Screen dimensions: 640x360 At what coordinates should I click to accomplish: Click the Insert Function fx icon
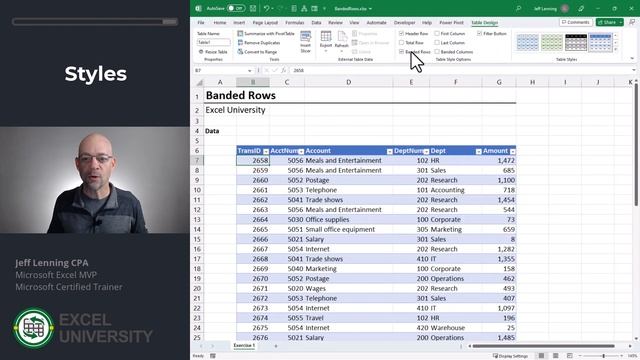[284, 70]
